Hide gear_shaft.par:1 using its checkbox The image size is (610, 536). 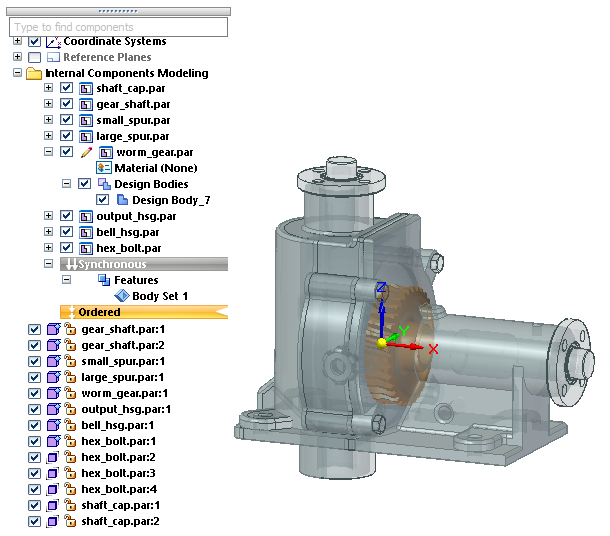[x=34, y=329]
